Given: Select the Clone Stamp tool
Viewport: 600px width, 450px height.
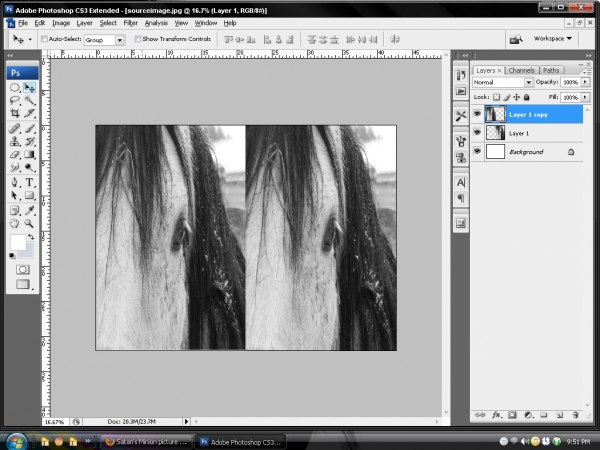Looking at the screenshot, I should [15, 142].
